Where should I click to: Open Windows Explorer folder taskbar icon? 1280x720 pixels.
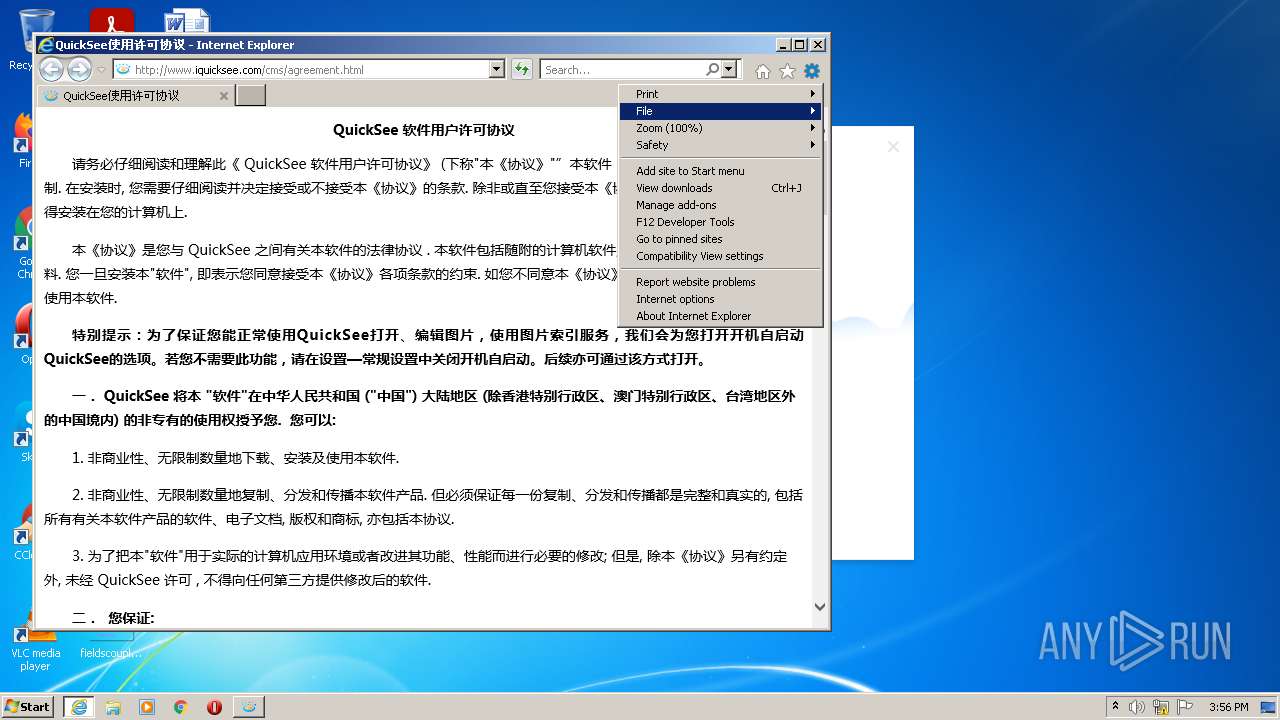(x=113, y=707)
